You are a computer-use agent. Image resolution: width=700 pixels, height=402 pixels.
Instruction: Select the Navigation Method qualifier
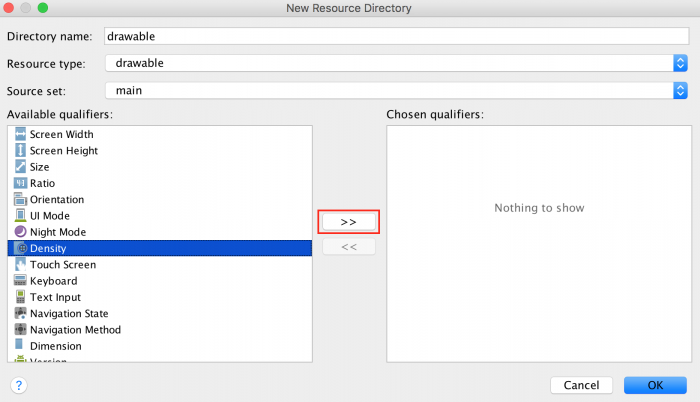(x=75, y=330)
